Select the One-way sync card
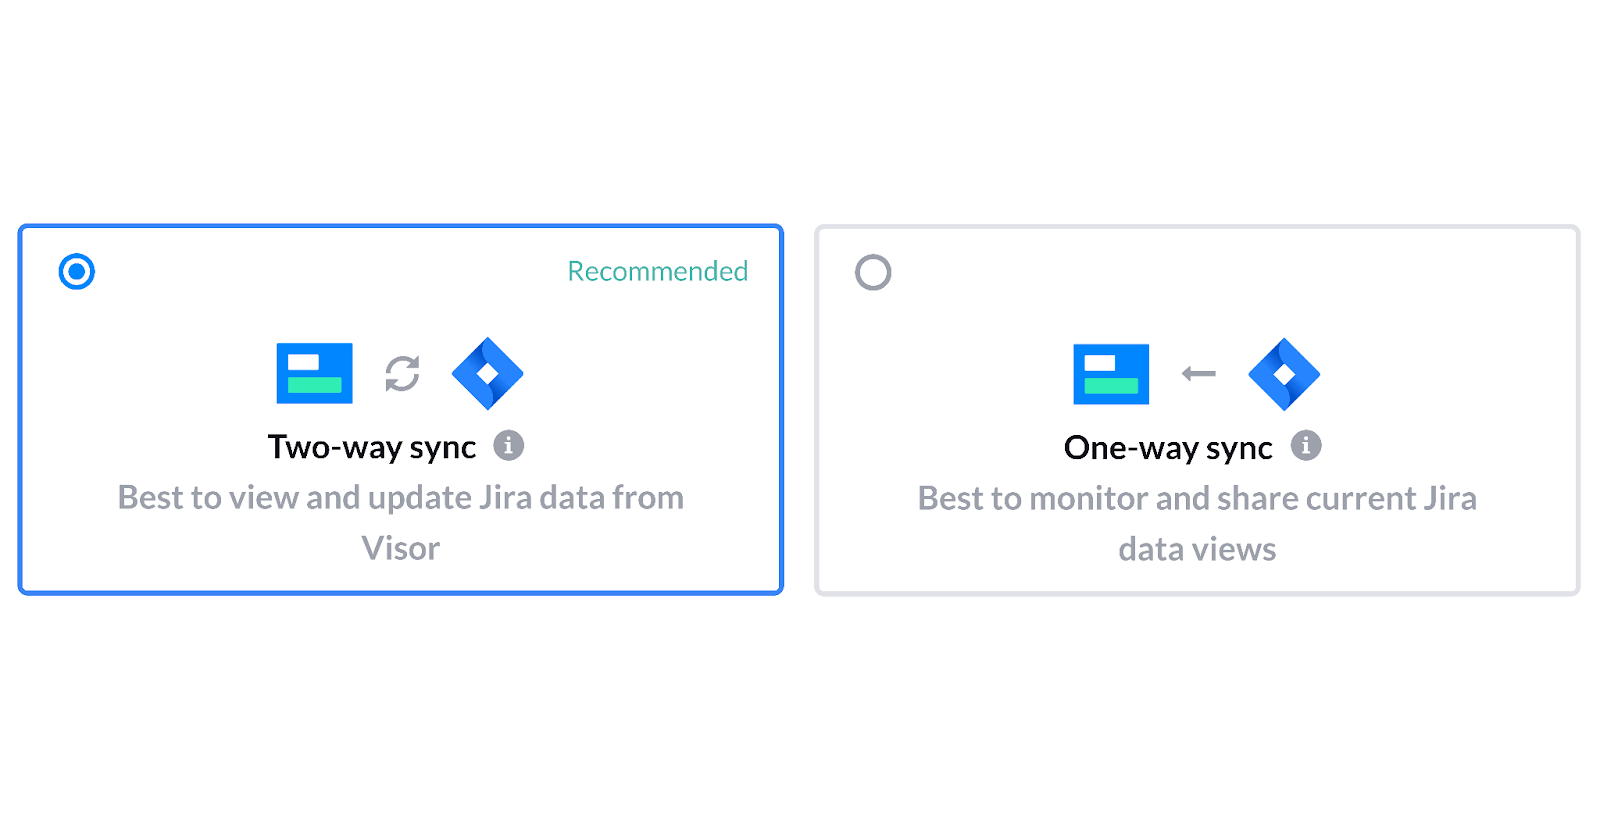Screen dimensions: 1600x820 [x=1197, y=410]
